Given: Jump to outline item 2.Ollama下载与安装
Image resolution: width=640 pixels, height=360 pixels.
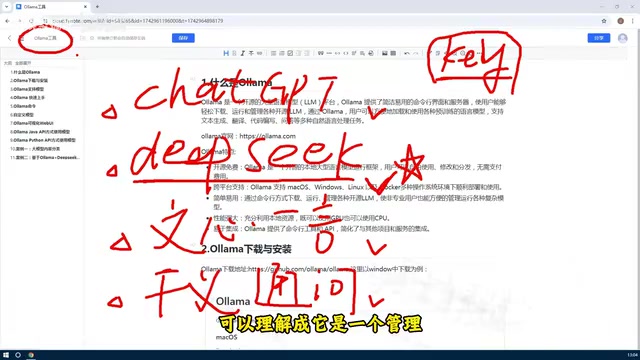Looking at the screenshot, I should (x=29, y=80).
